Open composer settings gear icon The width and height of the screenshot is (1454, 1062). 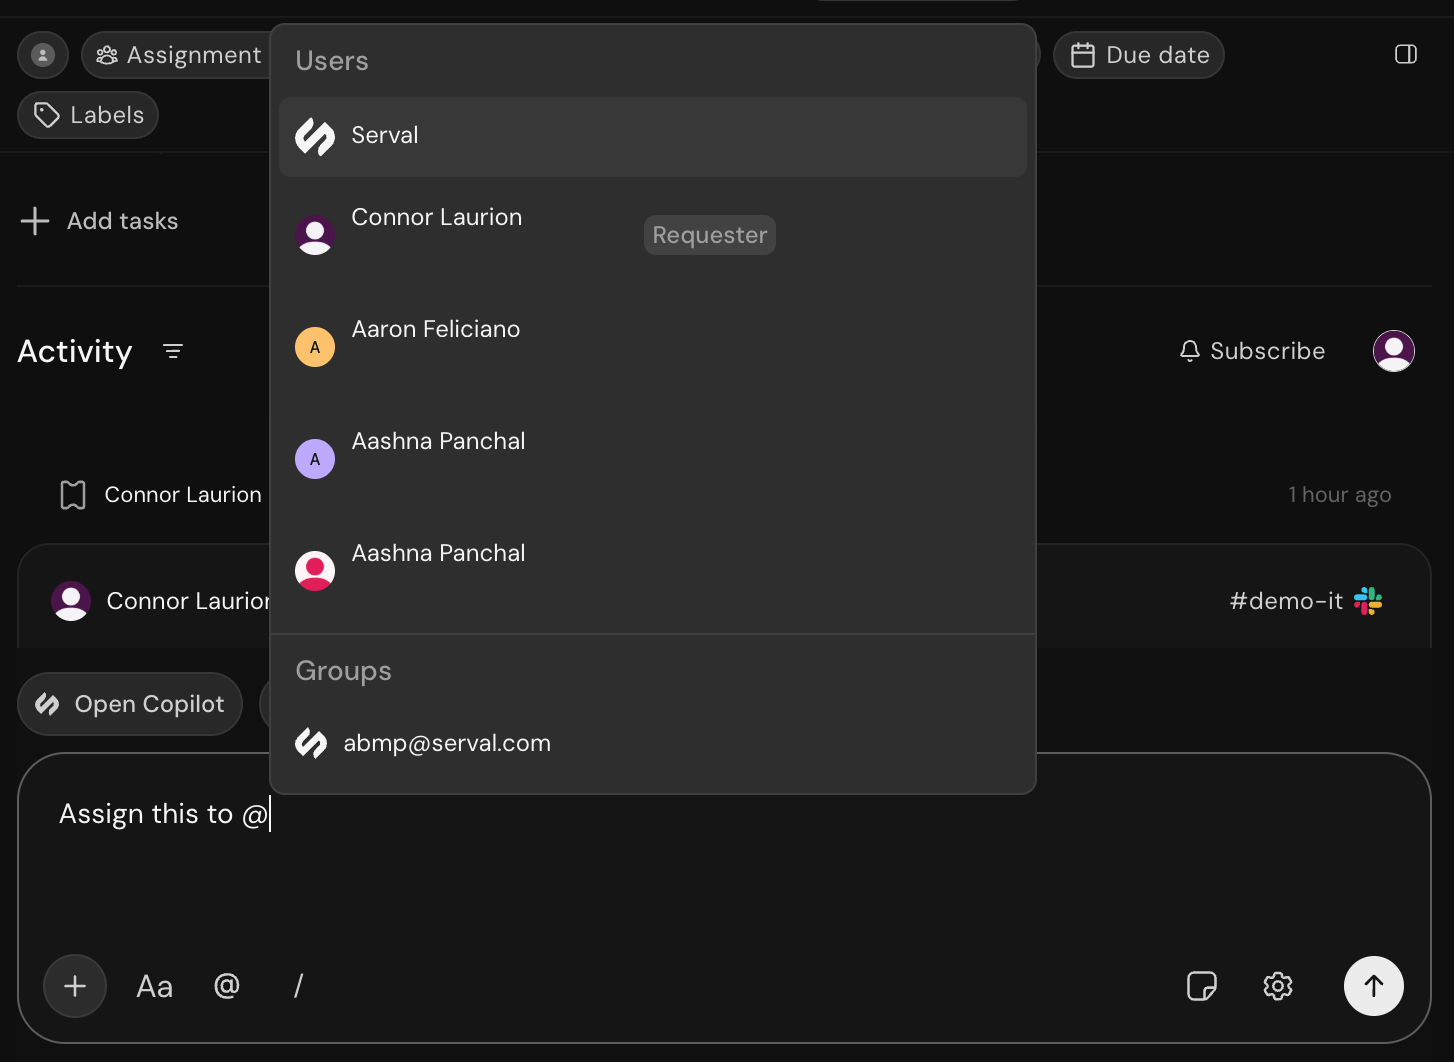pyautogui.click(x=1278, y=986)
